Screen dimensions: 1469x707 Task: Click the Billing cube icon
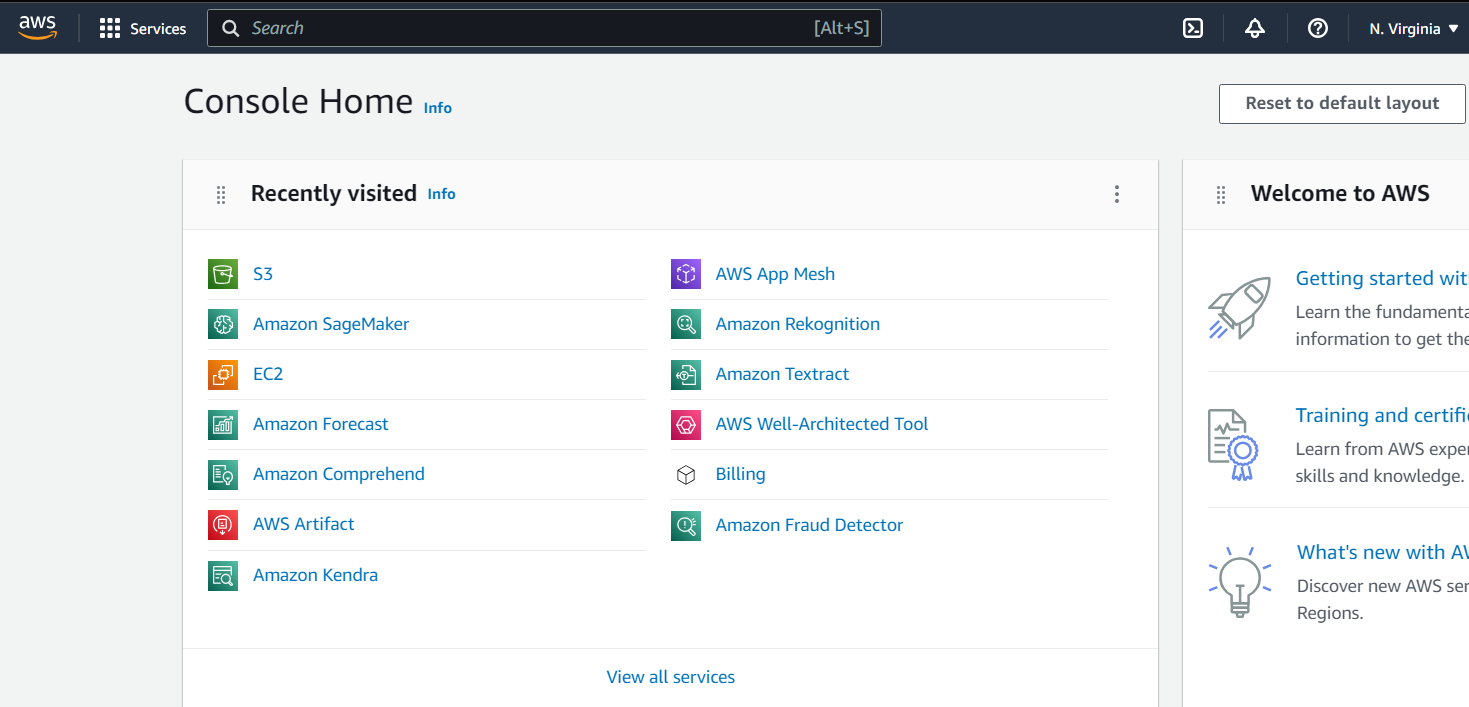[686, 474]
